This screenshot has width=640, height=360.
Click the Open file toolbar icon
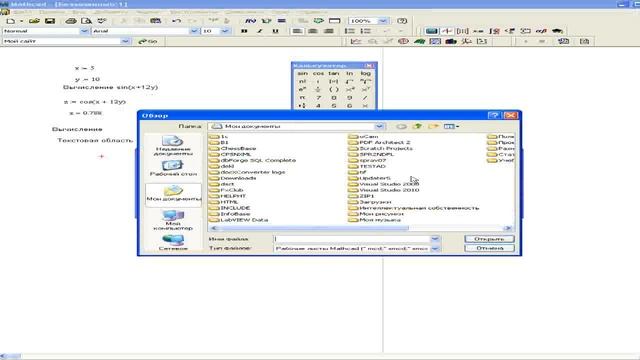tap(34, 21)
